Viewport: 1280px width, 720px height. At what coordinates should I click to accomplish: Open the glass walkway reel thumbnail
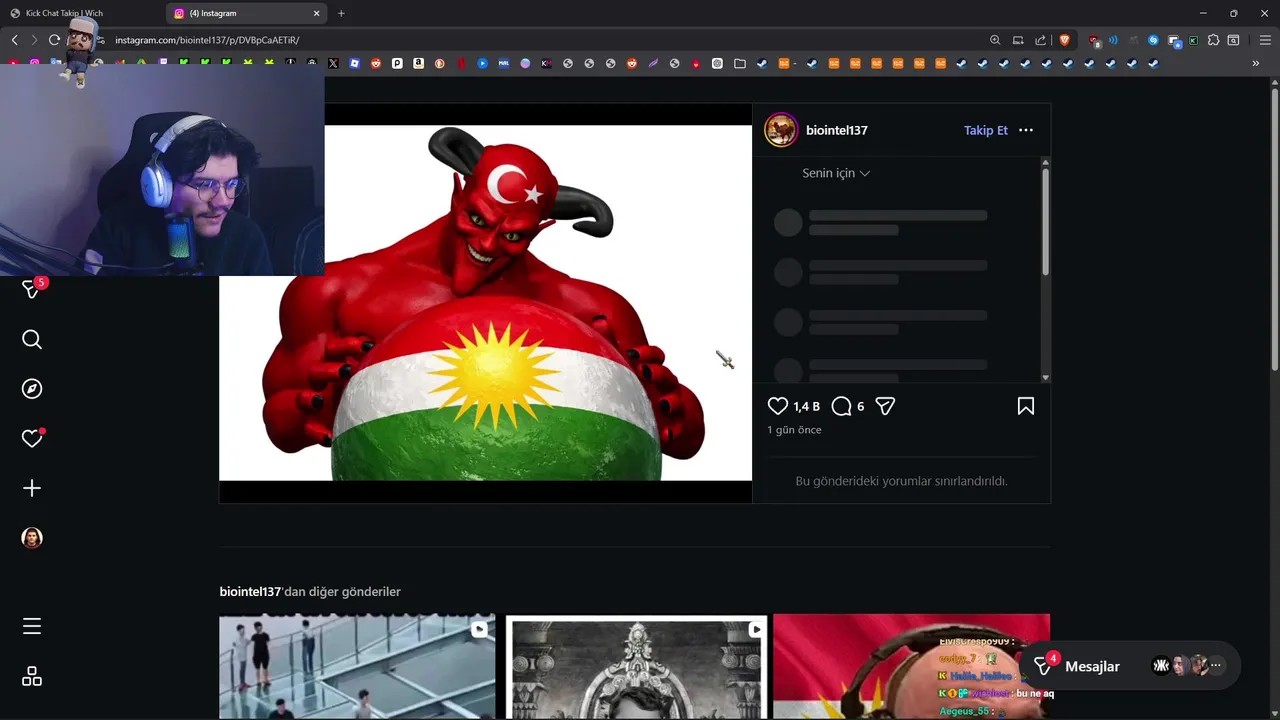point(357,666)
